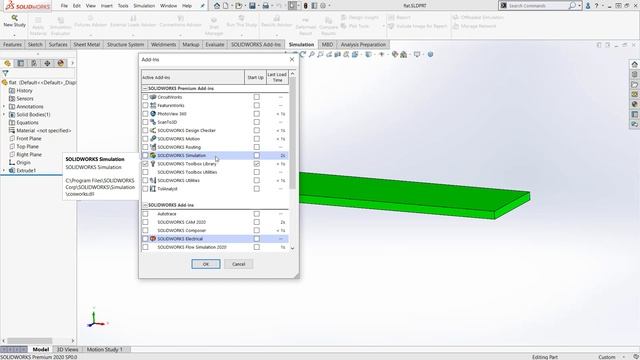The width and height of the screenshot is (640, 360).
Task: Select the Model bottom tab
Action: click(x=41, y=349)
